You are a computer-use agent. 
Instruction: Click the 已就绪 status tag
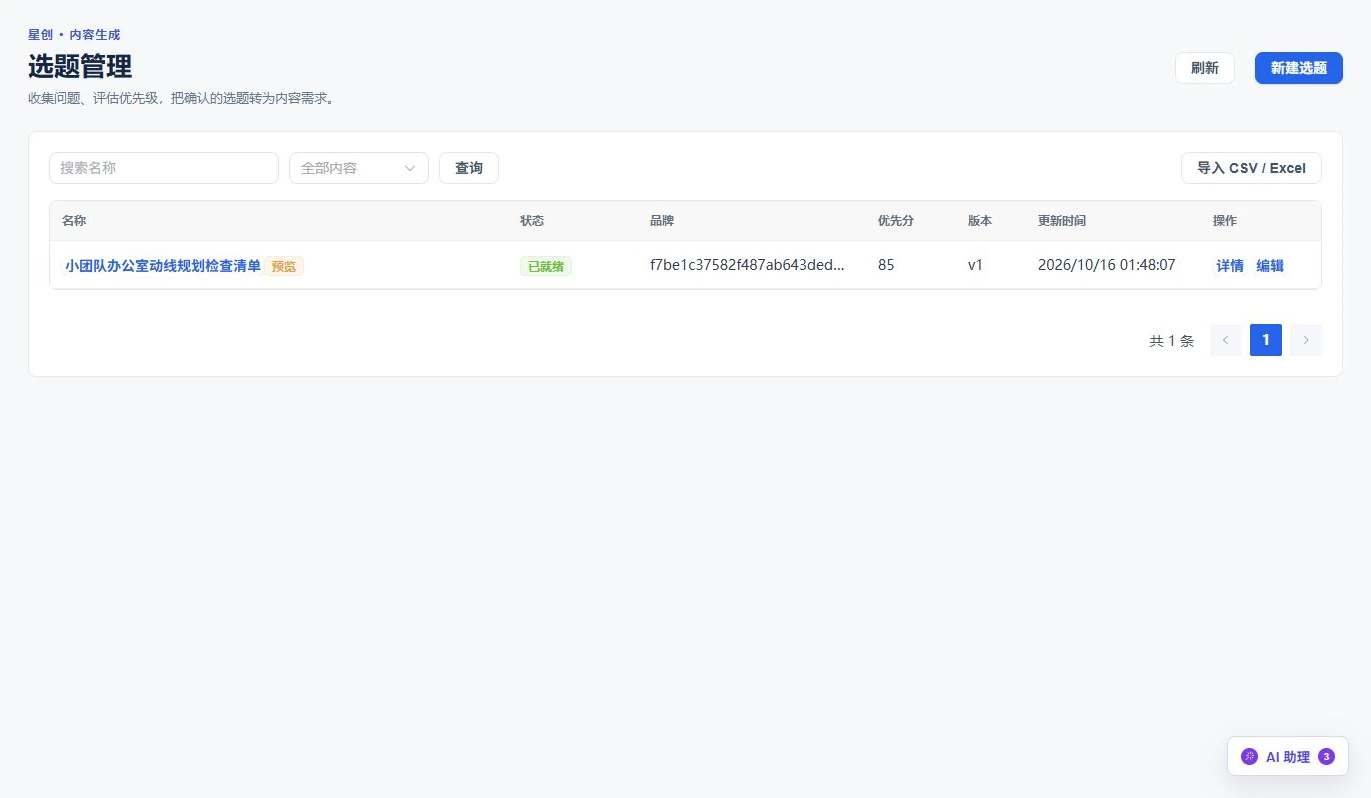(546, 266)
